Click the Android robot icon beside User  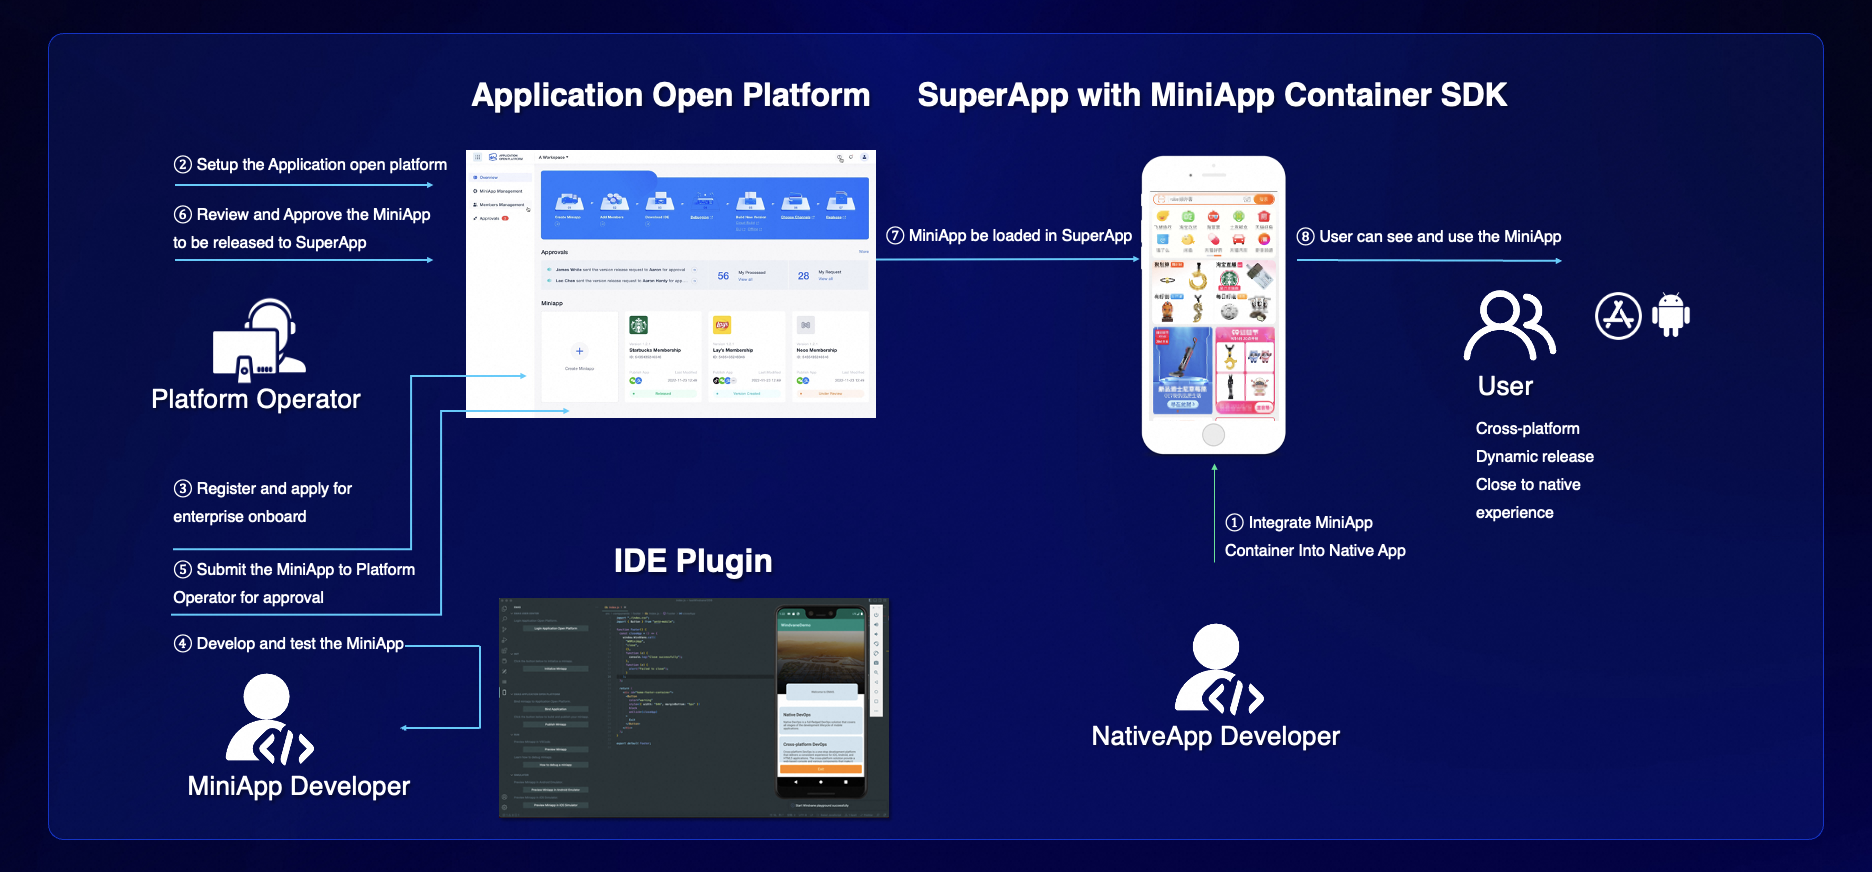pyautogui.click(x=1671, y=315)
